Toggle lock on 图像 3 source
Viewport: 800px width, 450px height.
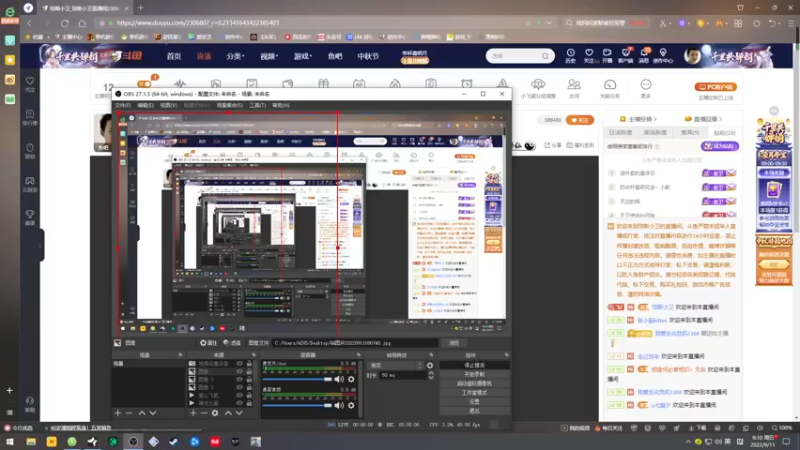pos(249,380)
